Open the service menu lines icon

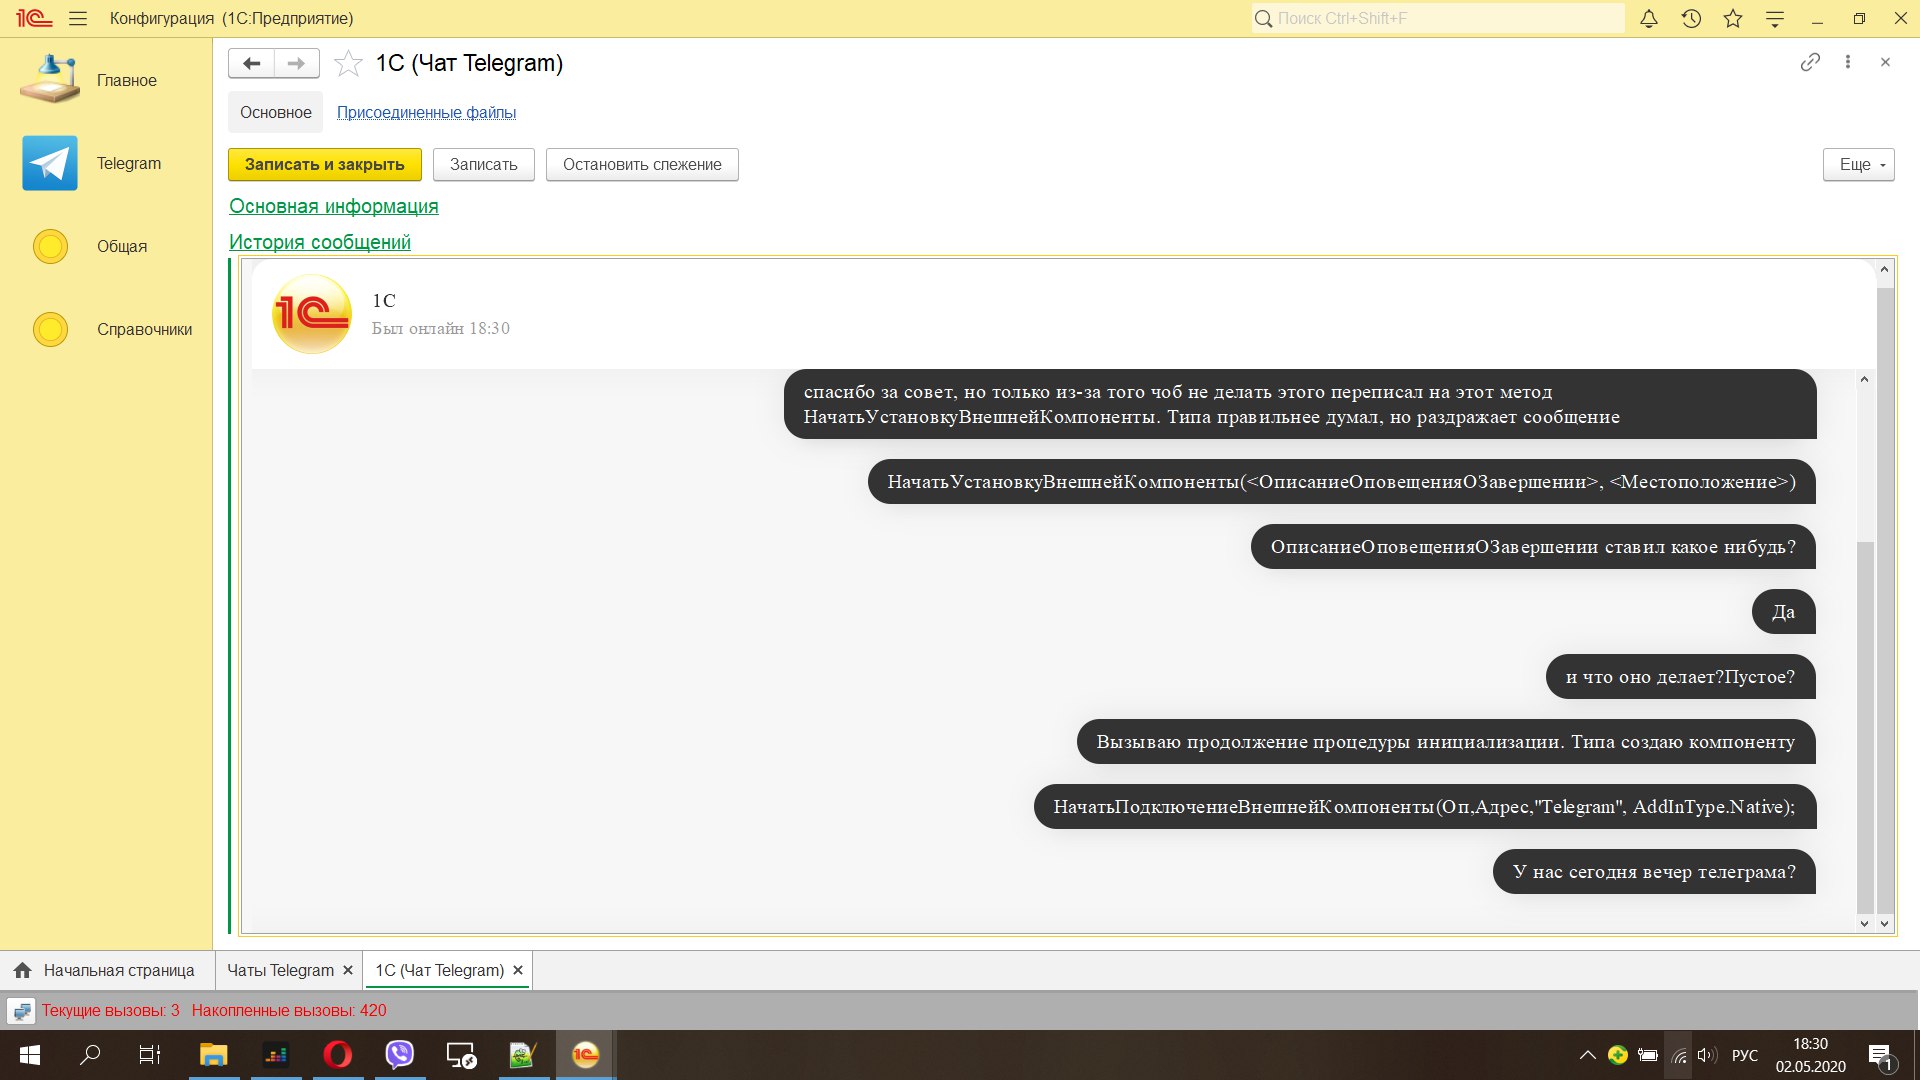pos(1775,18)
